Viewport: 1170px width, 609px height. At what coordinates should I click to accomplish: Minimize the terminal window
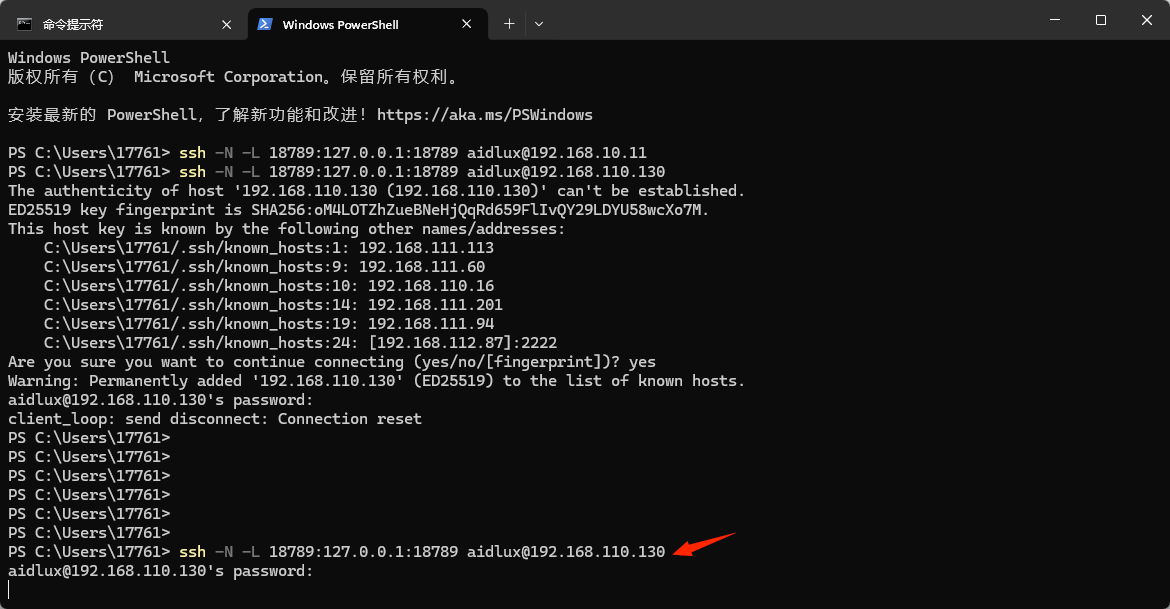coord(1053,20)
